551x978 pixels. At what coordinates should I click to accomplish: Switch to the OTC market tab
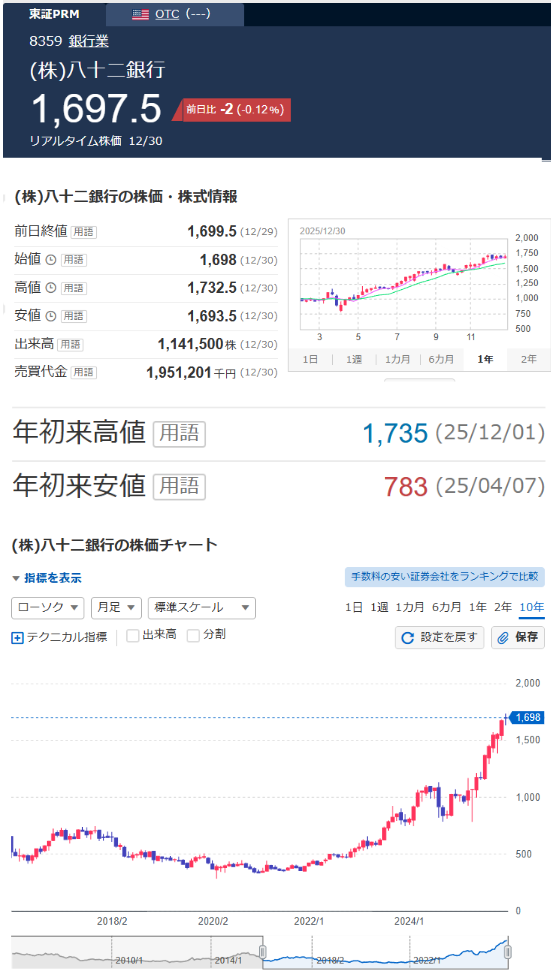(x=175, y=14)
